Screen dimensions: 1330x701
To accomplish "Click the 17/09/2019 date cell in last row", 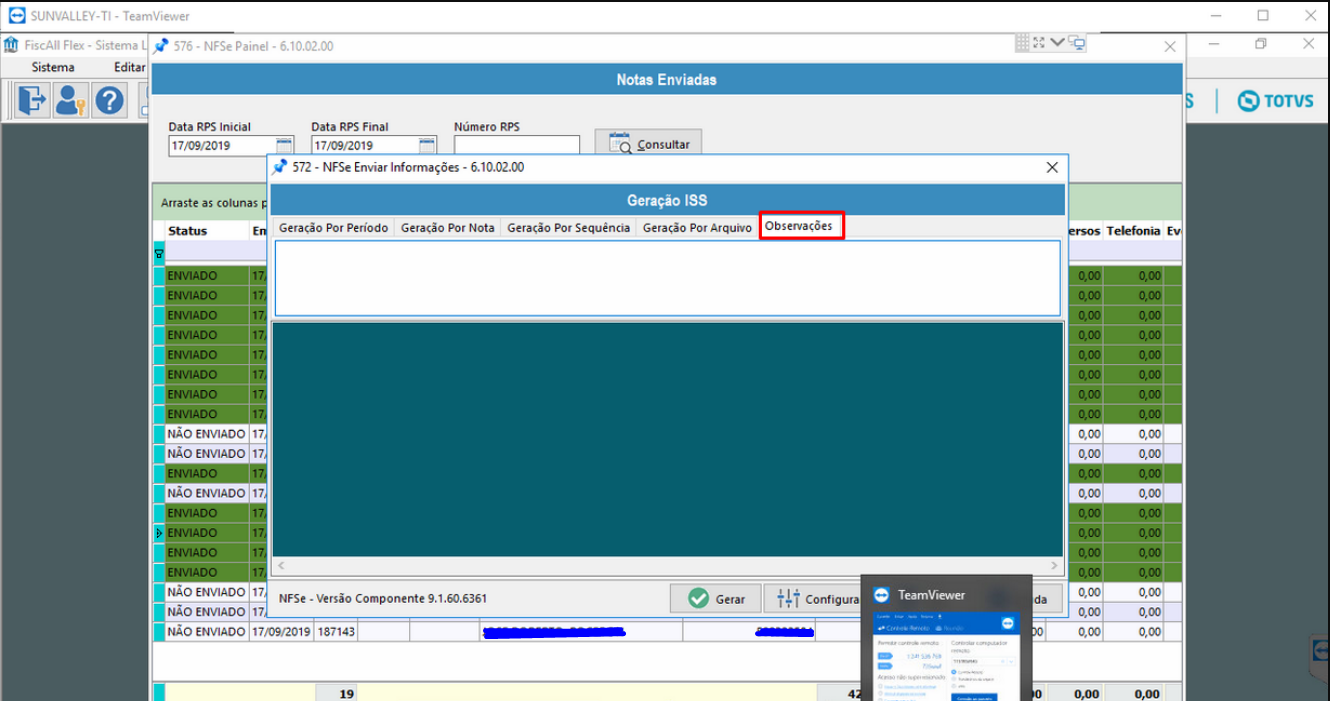I will [281, 632].
